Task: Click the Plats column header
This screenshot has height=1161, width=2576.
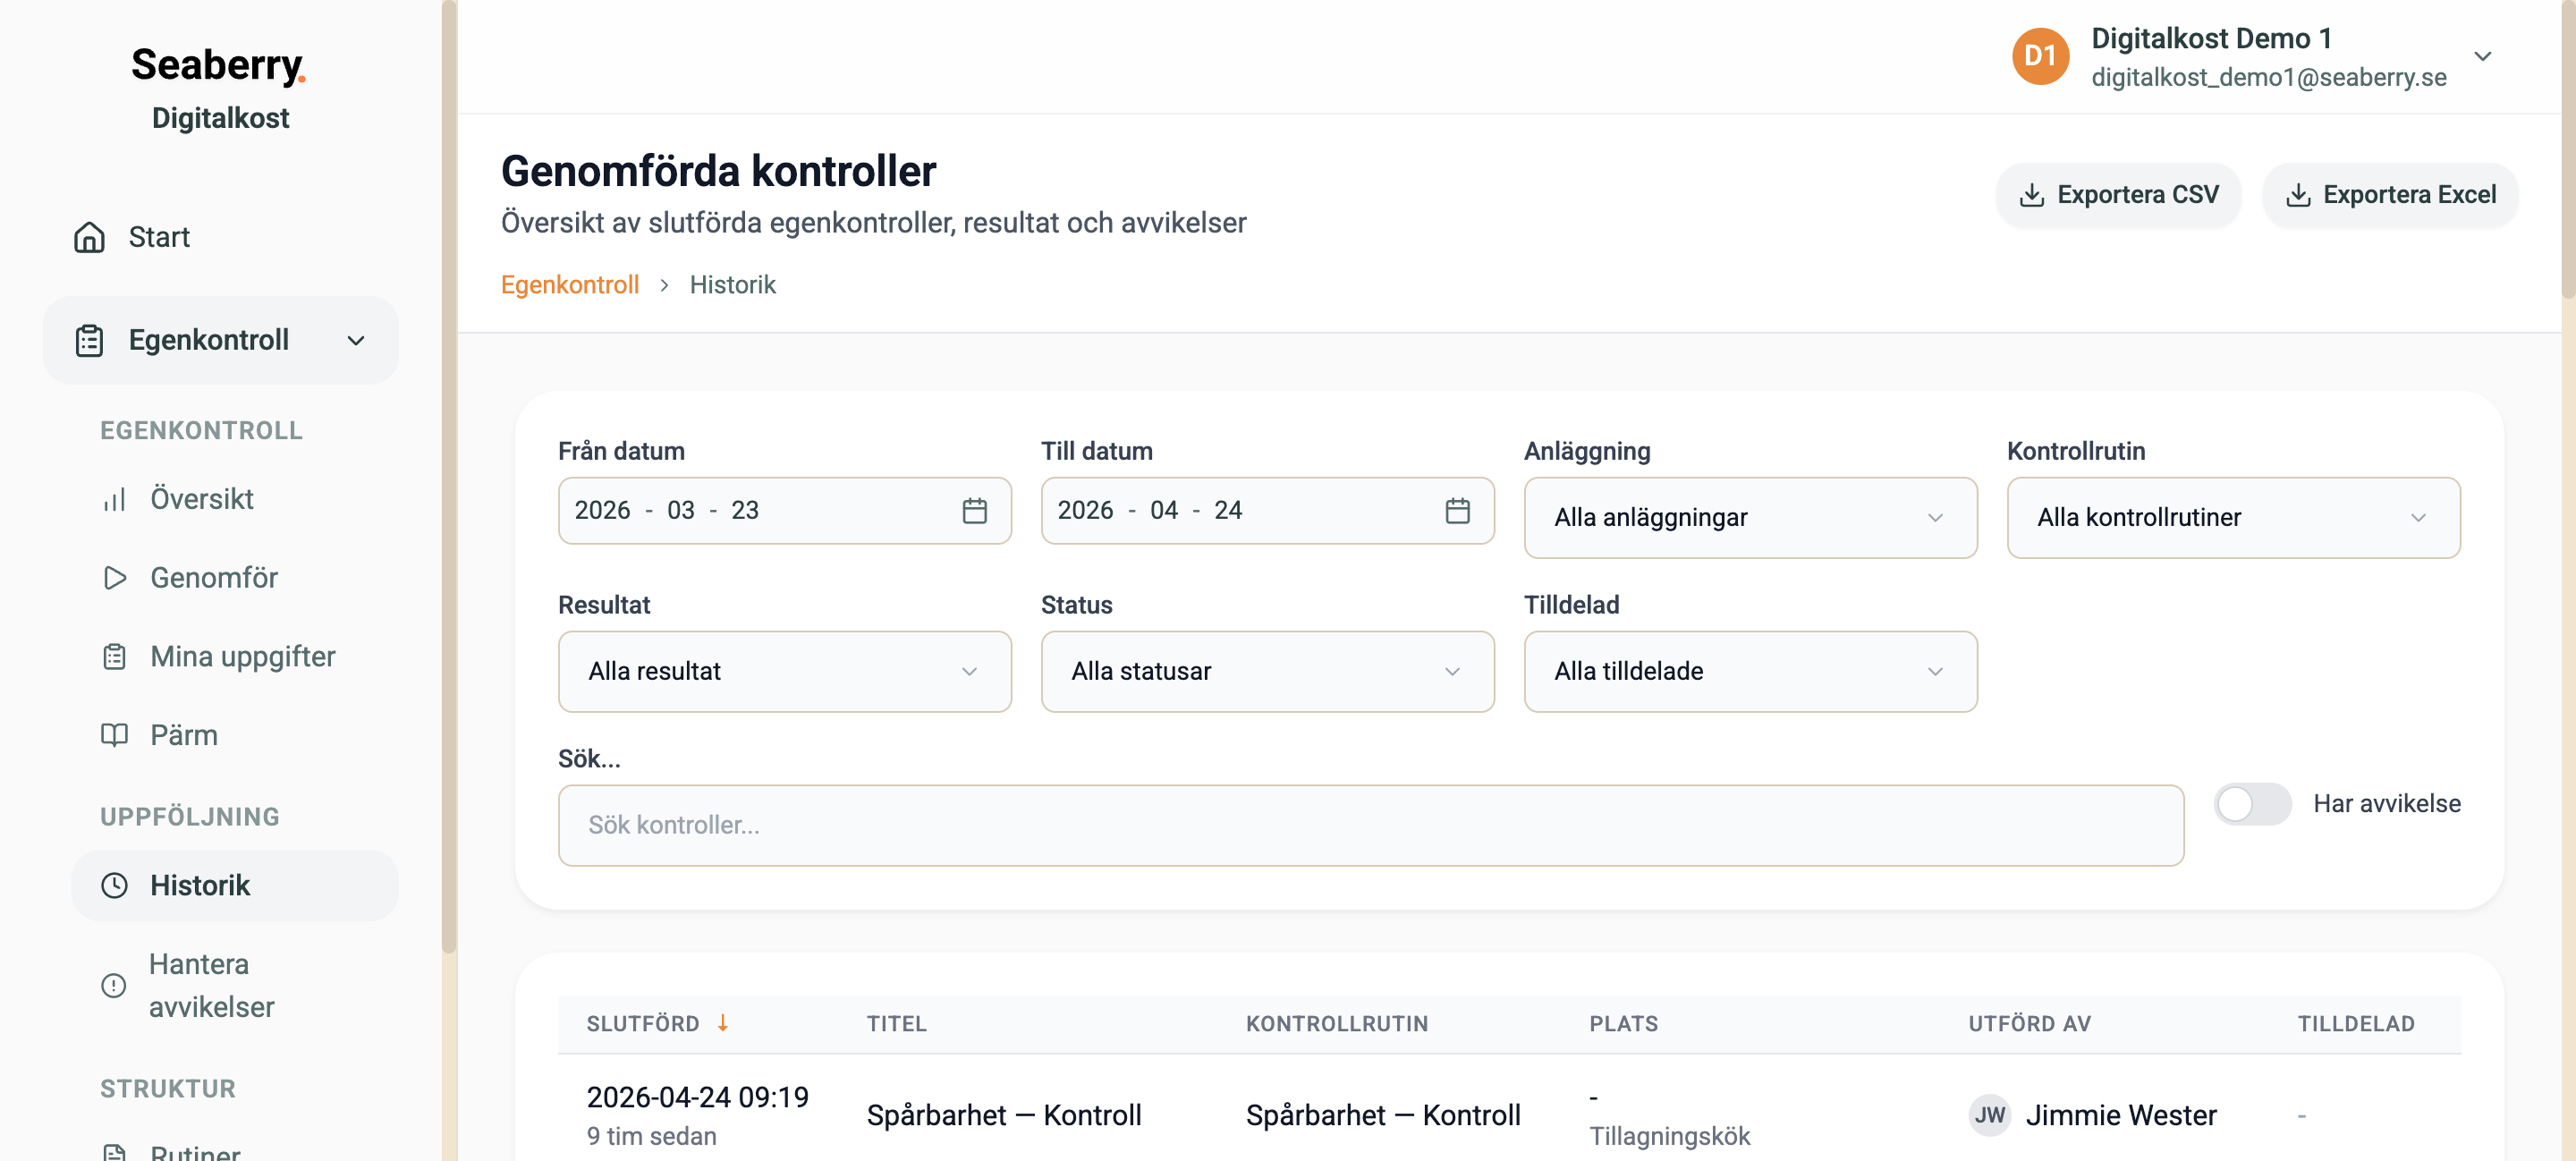Action: [1623, 1023]
